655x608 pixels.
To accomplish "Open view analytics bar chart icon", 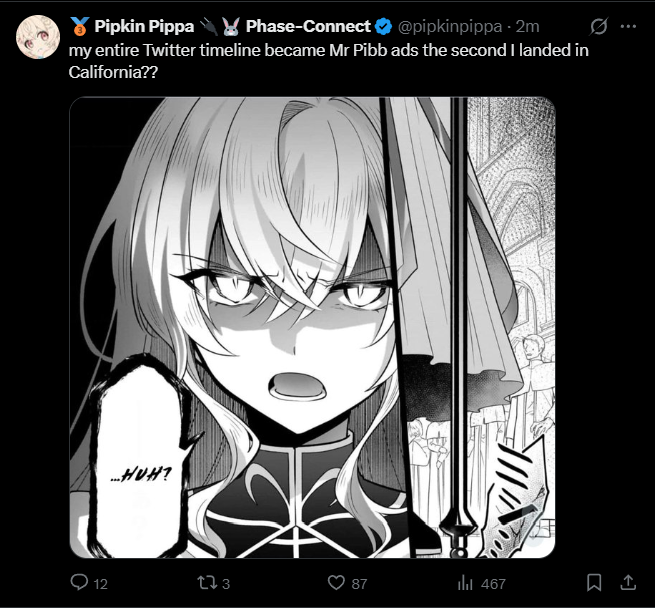I will [465, 582].
